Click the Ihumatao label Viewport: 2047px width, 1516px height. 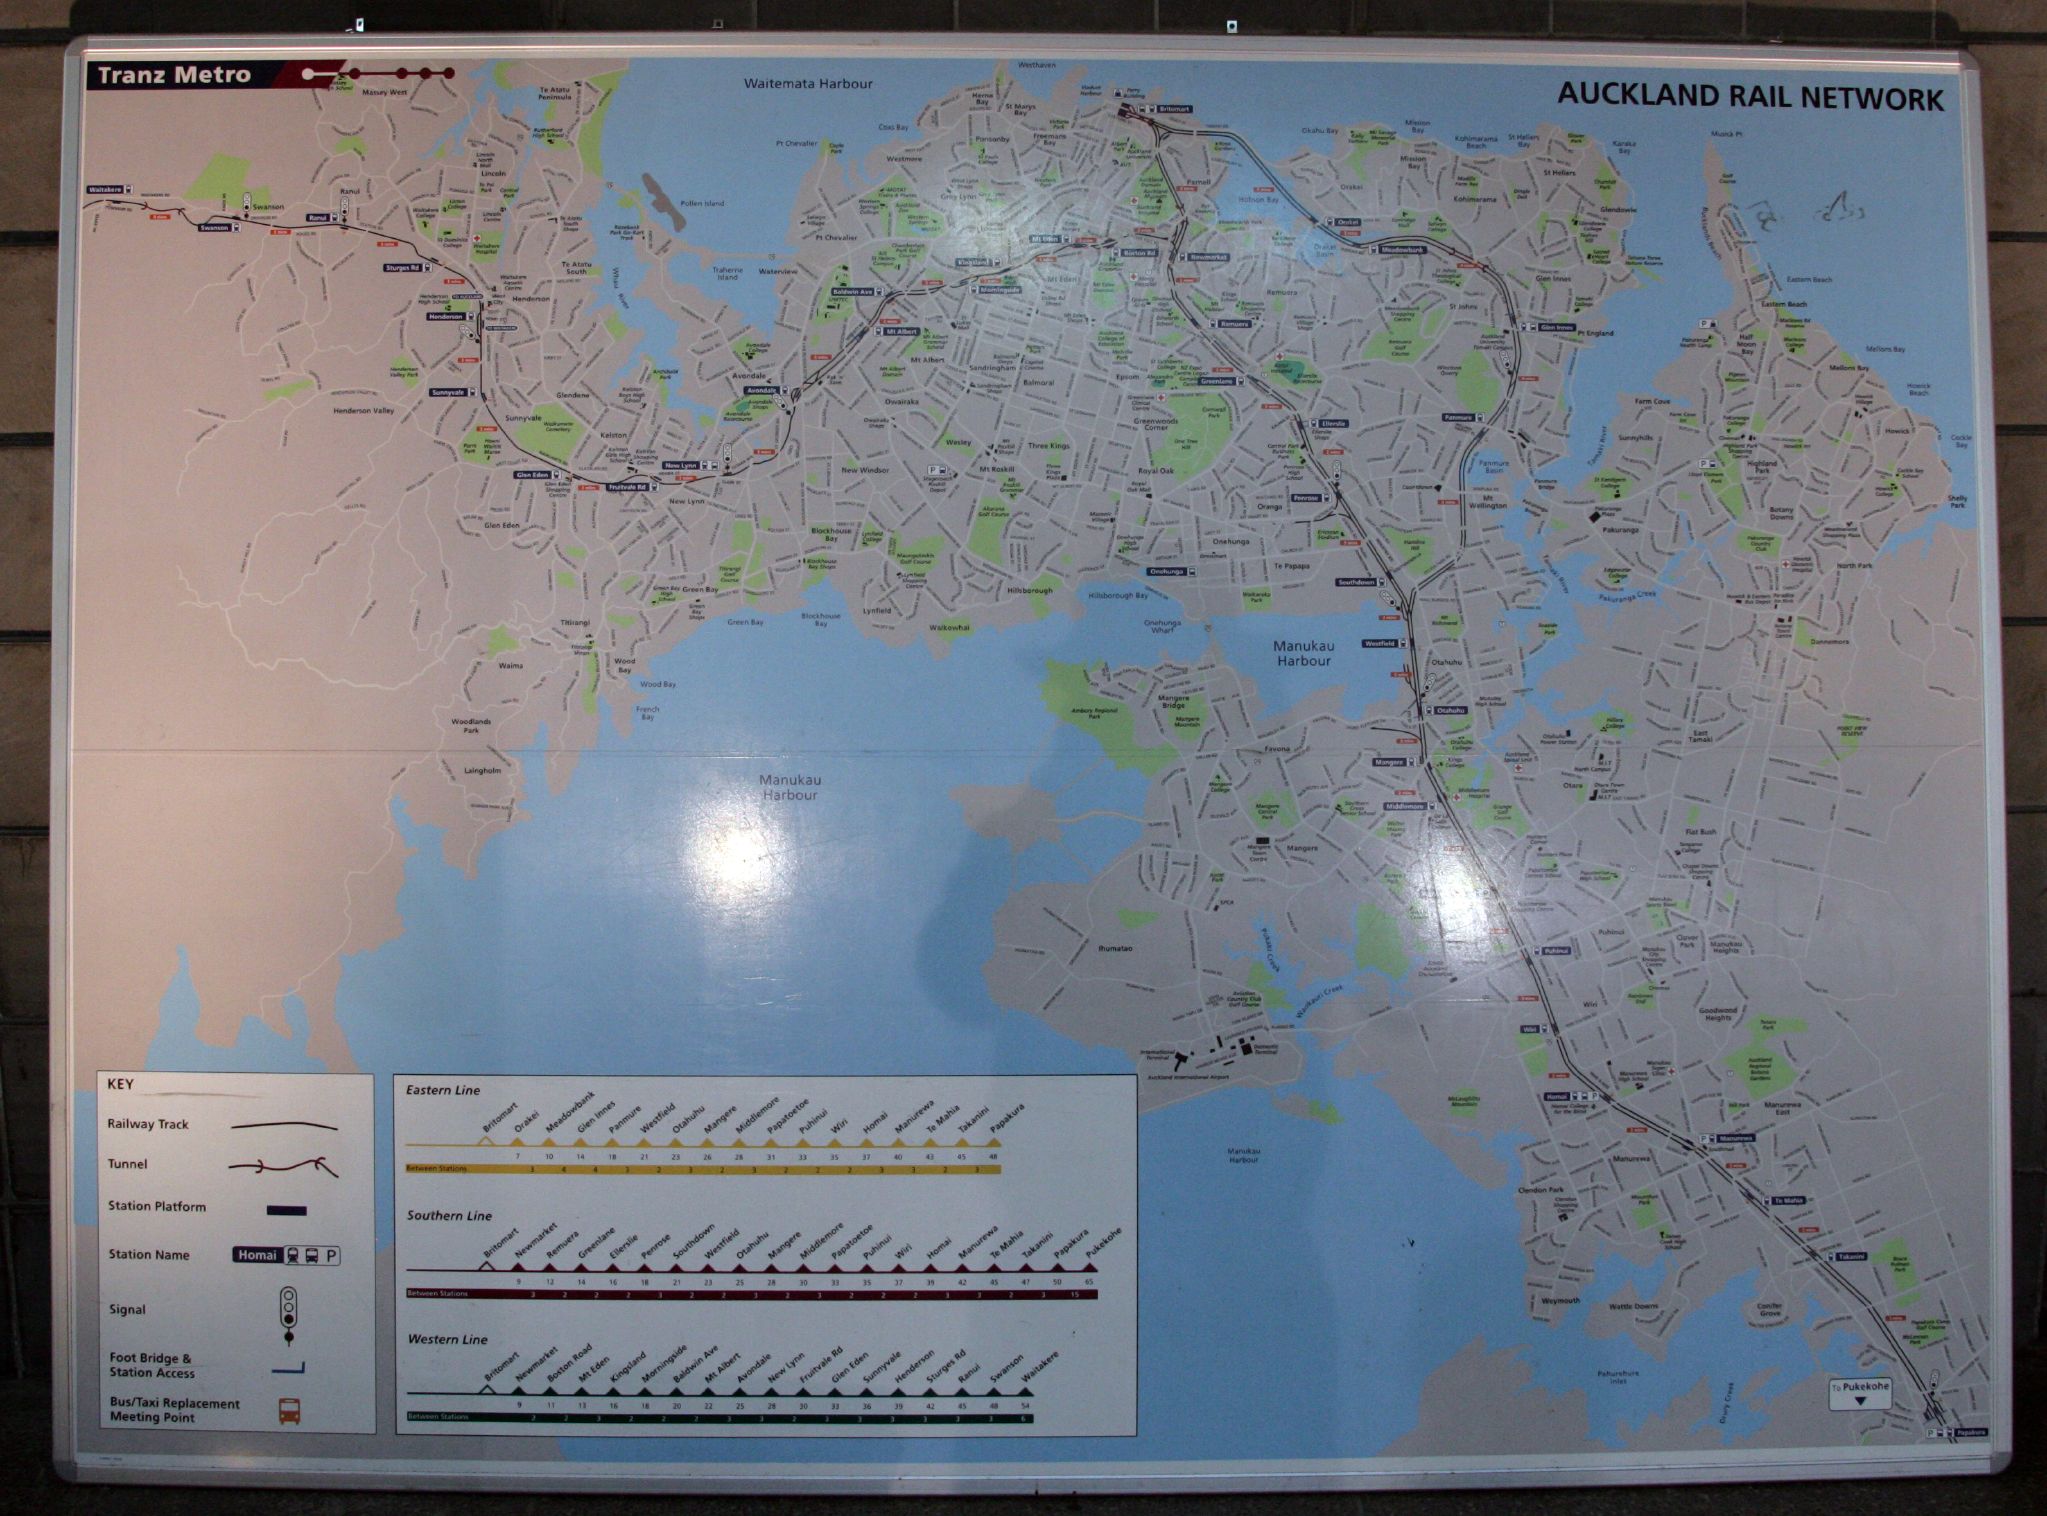coord(1115,947)
